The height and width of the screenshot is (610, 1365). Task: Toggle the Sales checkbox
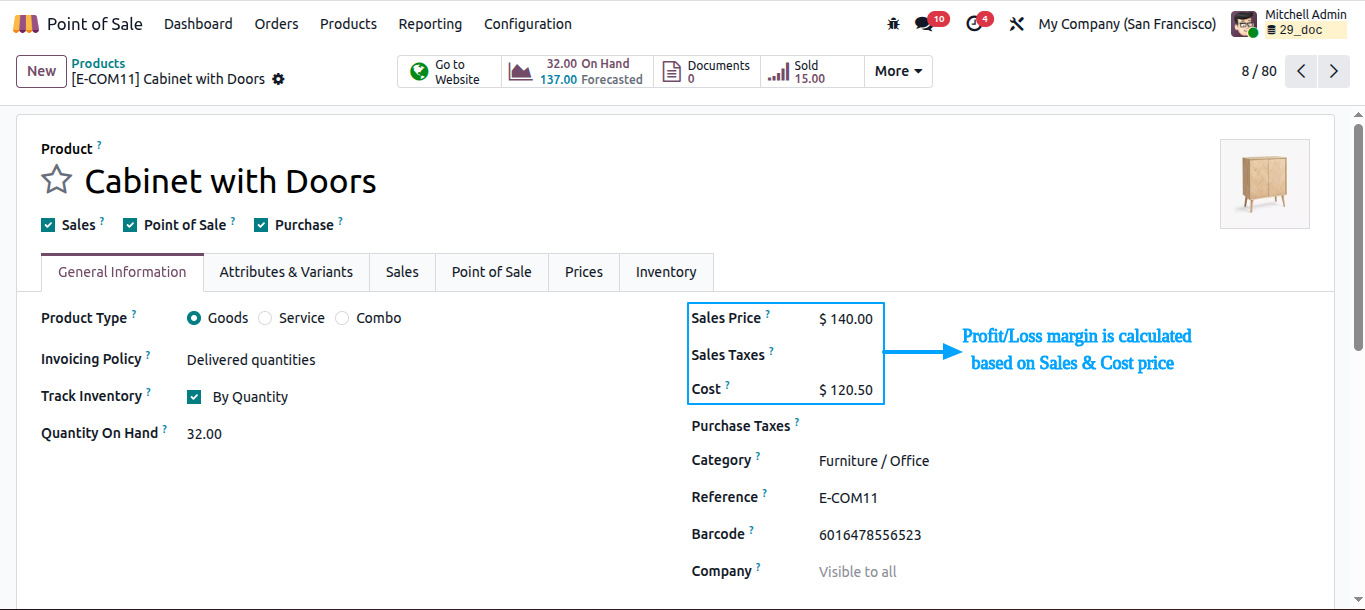[48, 225]
